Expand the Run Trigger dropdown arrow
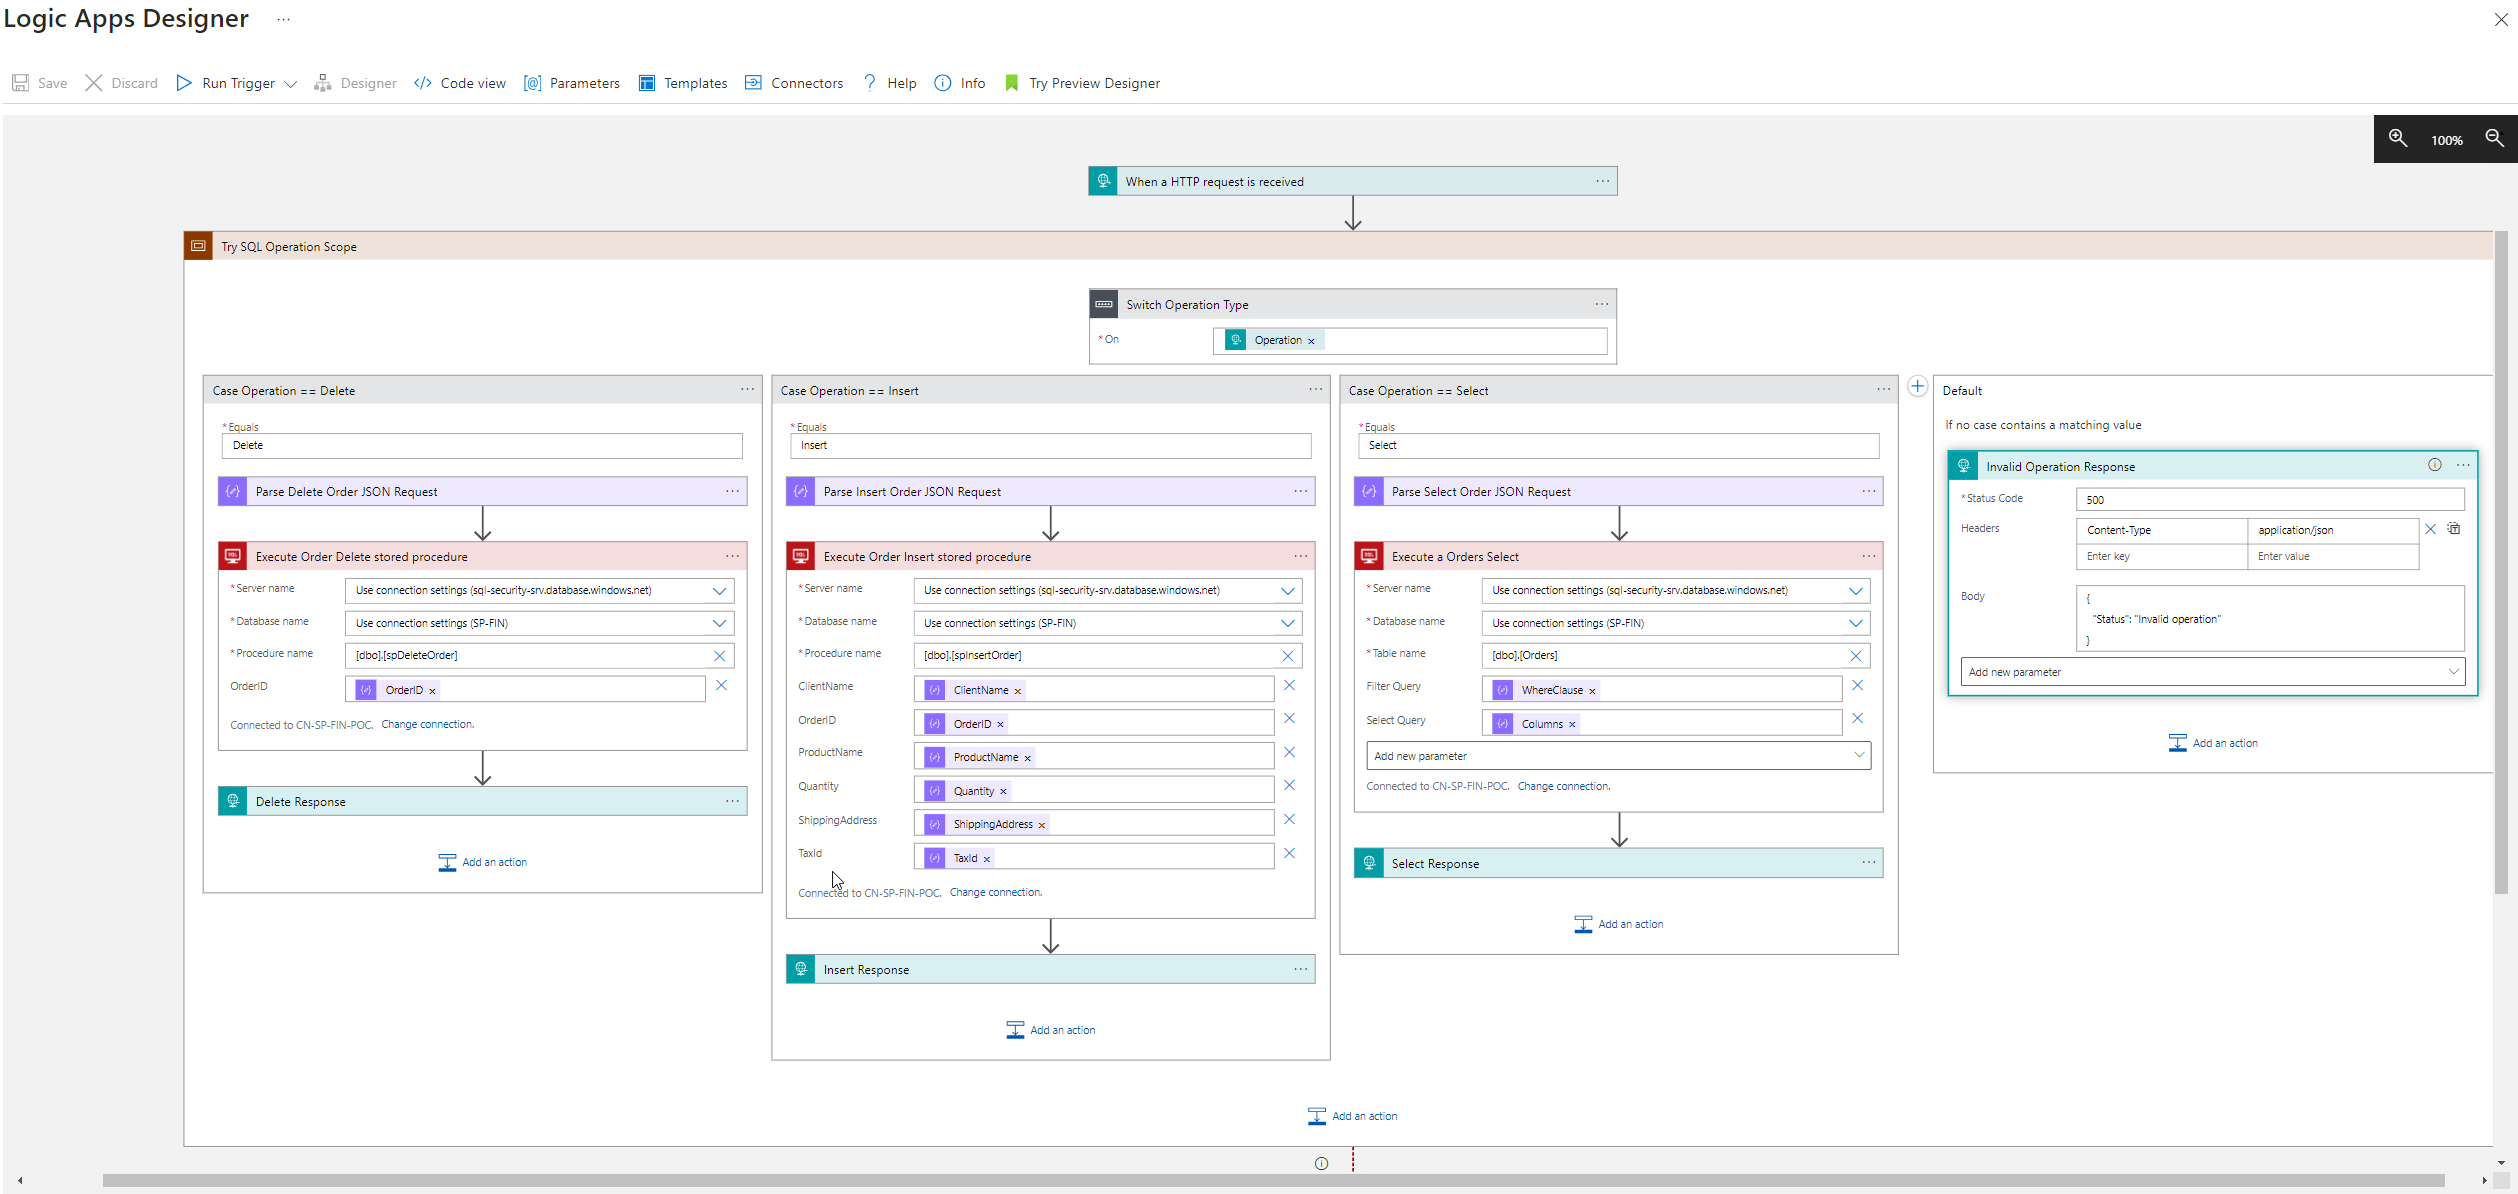Screen dimensions: 2518x1194 [291, 84]
